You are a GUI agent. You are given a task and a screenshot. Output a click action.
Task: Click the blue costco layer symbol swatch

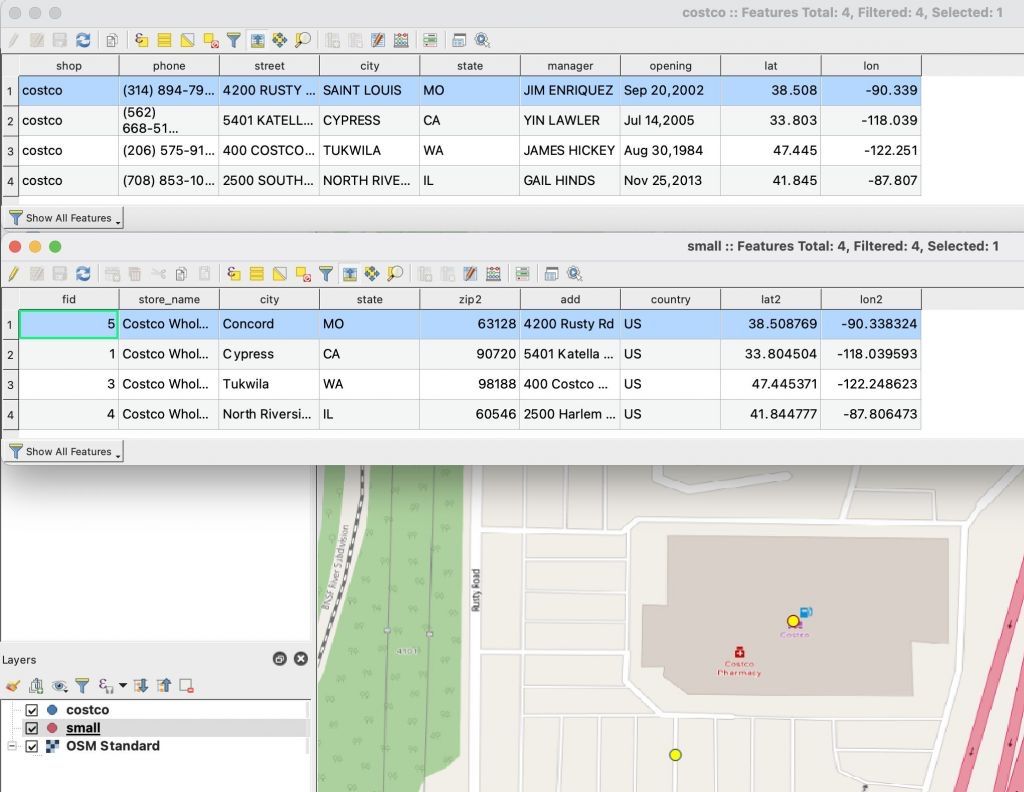pos(52,710)
